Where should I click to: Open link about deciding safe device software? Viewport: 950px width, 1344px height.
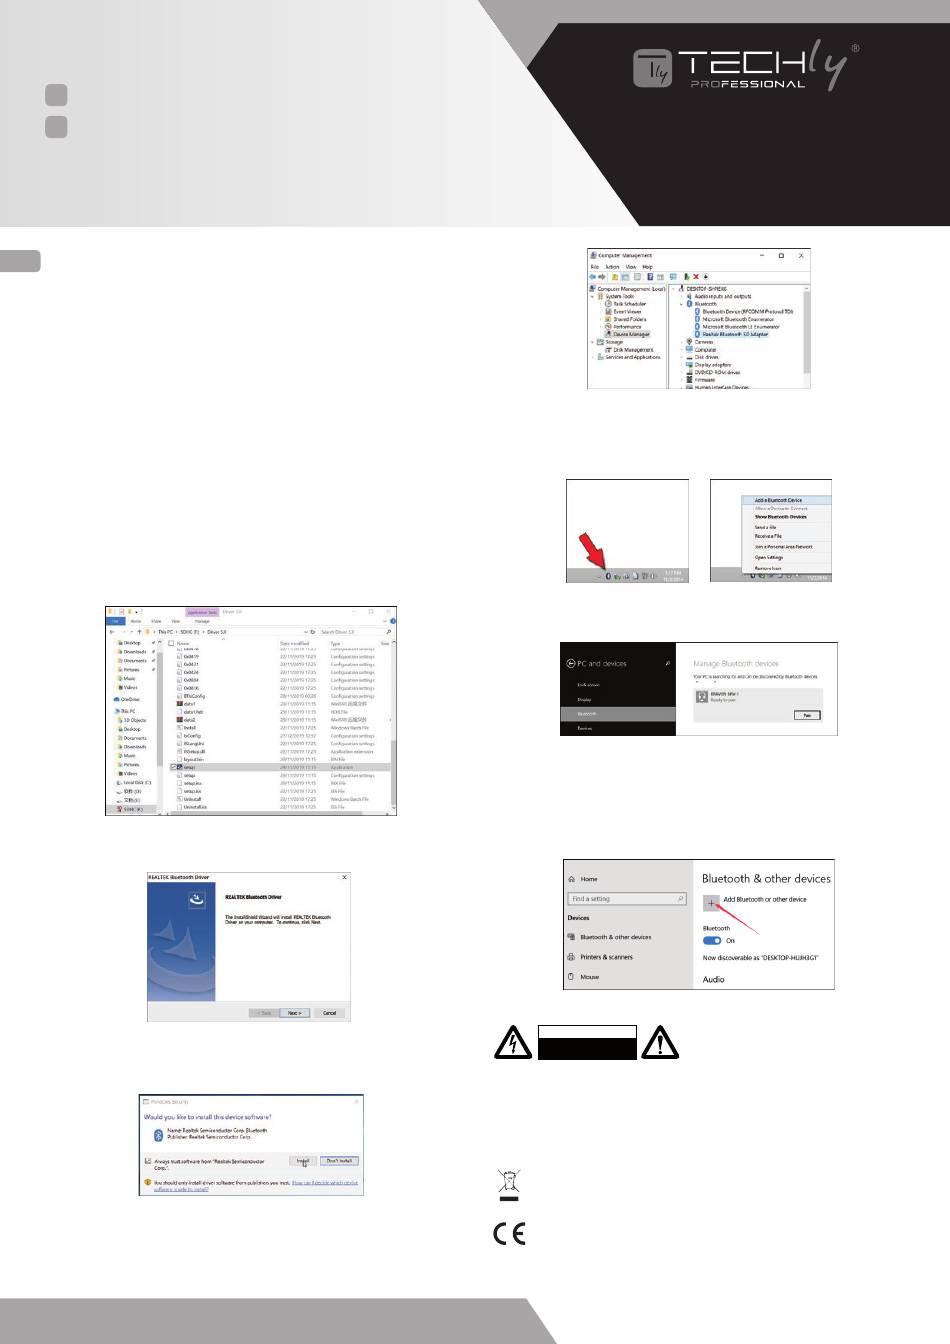click(325, 1182)
